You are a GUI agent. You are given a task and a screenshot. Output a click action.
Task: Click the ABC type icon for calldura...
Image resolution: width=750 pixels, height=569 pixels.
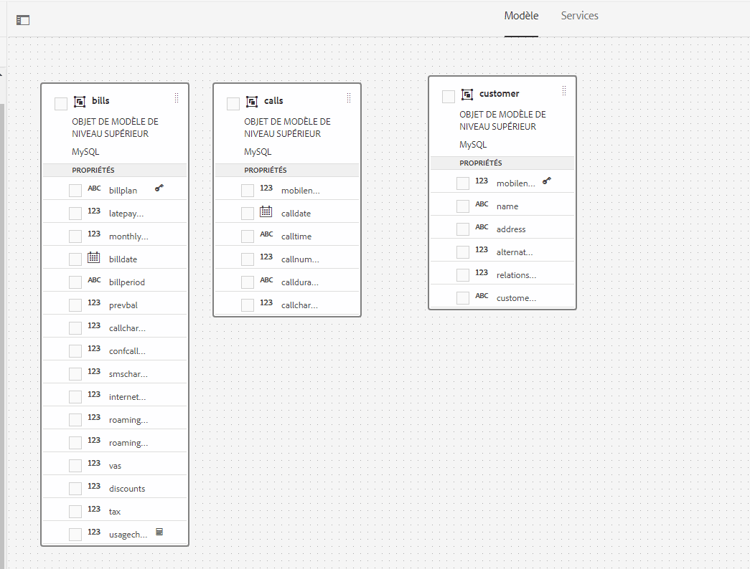pyautogui.click(x=266, y=280)
